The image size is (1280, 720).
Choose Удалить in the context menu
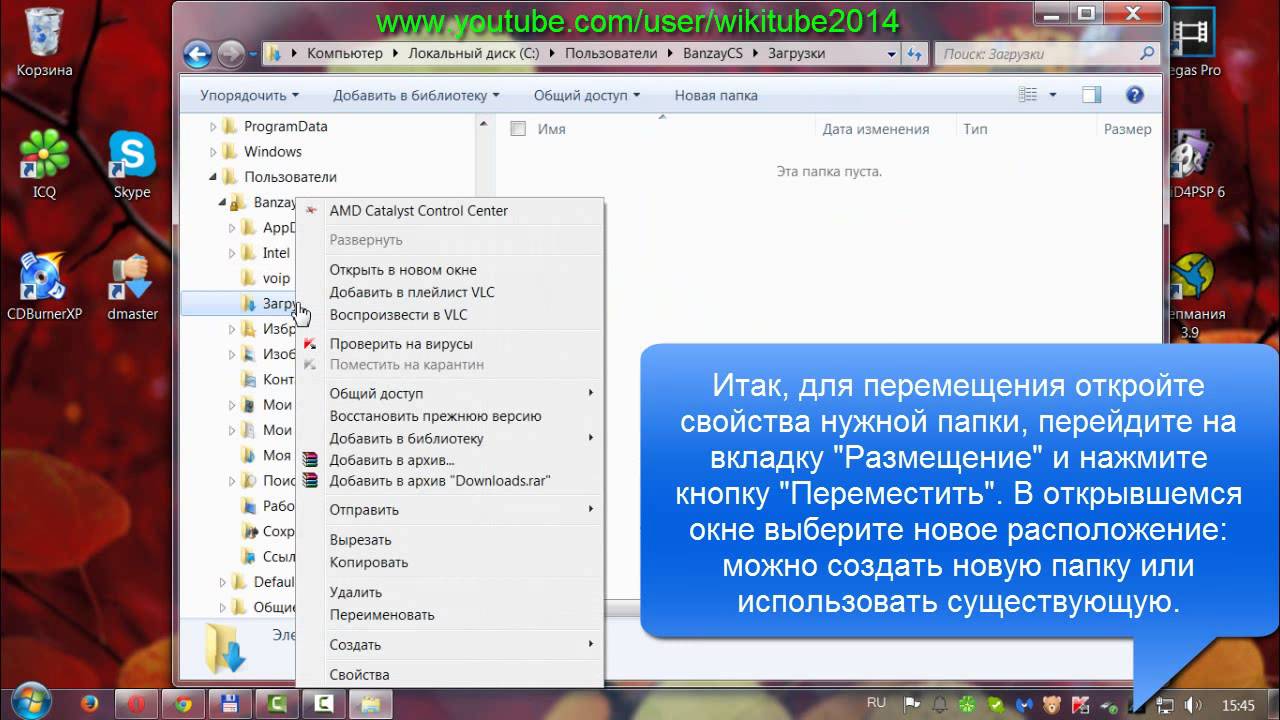coord(452,592)
